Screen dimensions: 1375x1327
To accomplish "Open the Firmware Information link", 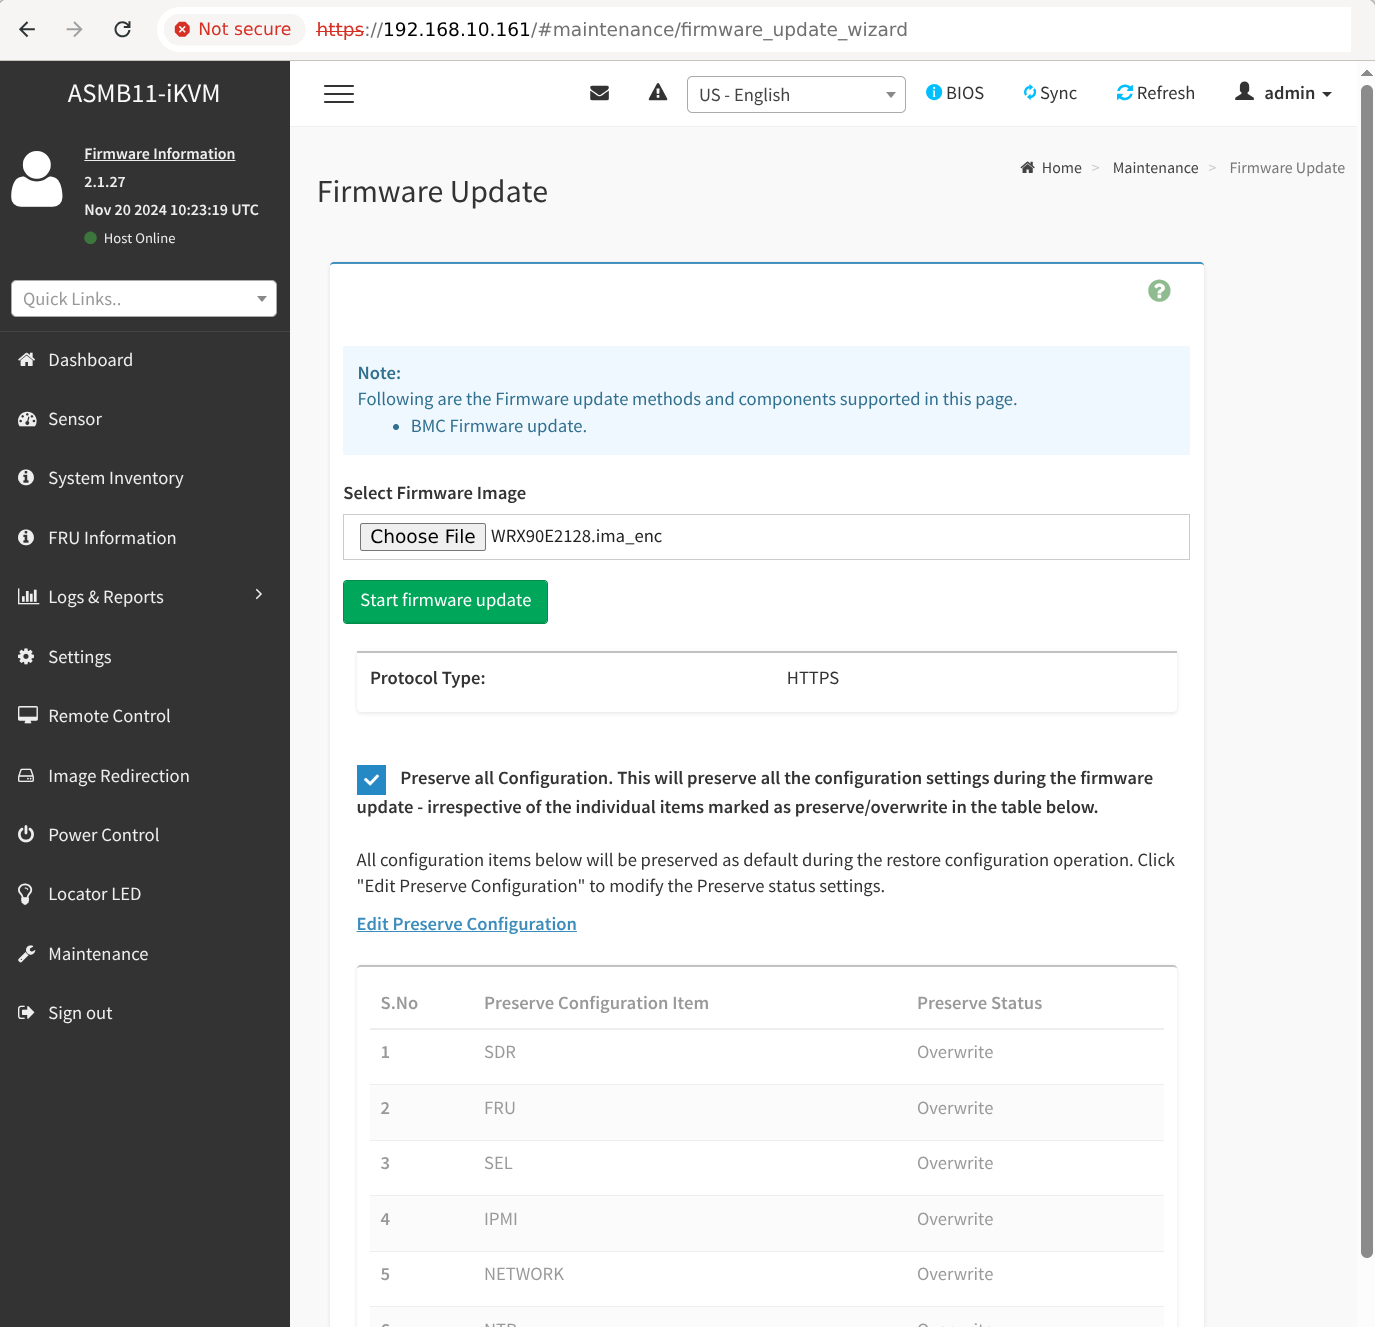I will (160, 154).
